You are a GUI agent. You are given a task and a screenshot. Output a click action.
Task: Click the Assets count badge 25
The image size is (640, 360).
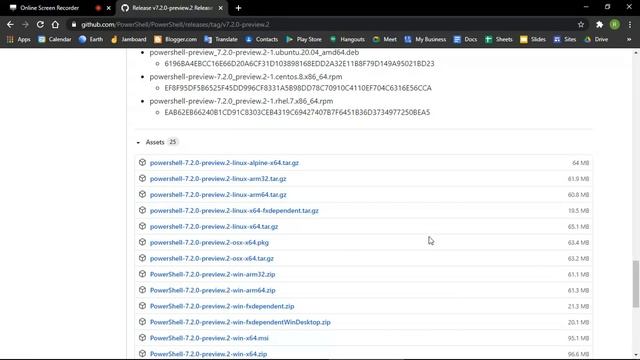(x=173, y=142)
